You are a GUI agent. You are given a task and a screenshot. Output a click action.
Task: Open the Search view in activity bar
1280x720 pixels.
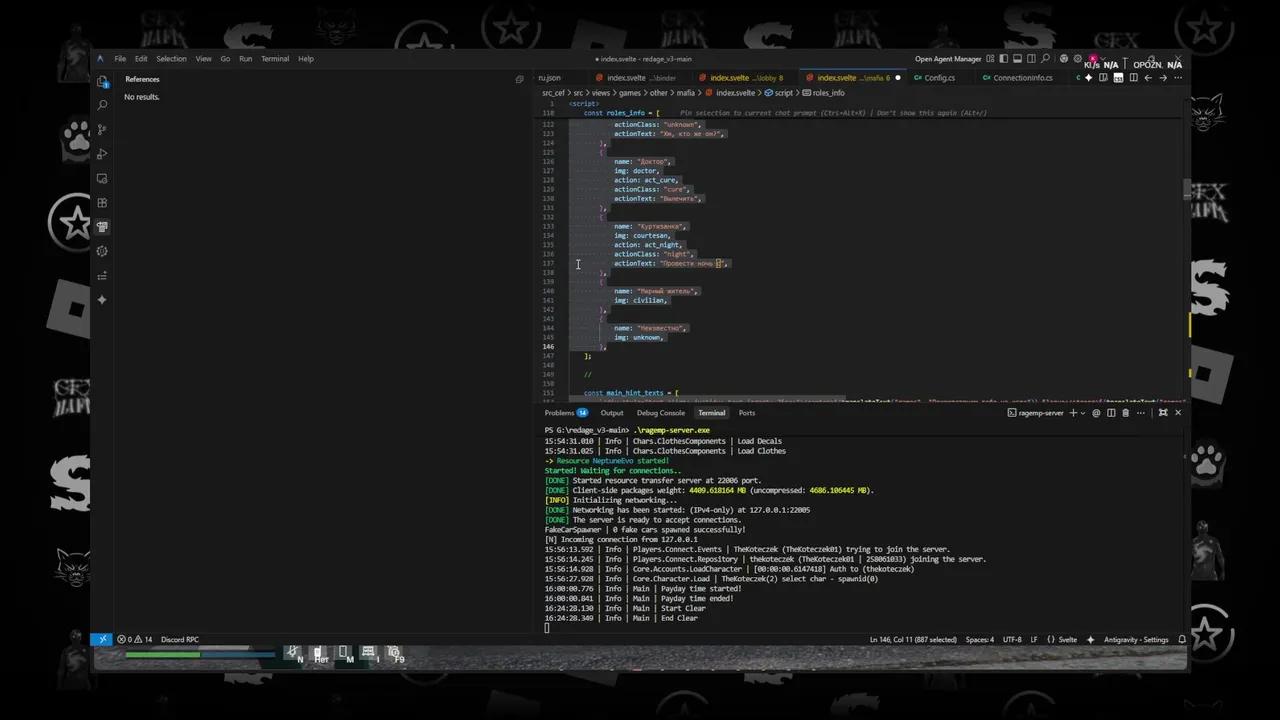click(x=102, y=105)
